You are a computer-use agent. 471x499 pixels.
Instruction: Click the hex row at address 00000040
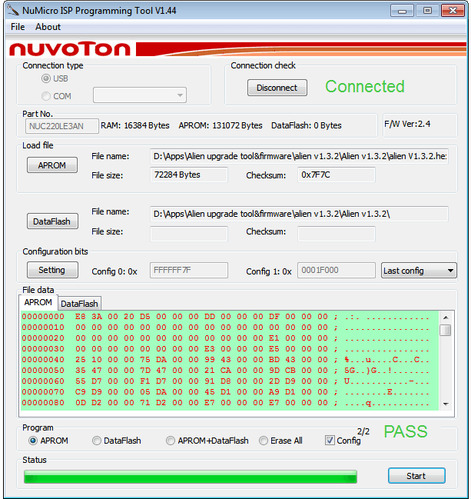(x=225, y=360)
